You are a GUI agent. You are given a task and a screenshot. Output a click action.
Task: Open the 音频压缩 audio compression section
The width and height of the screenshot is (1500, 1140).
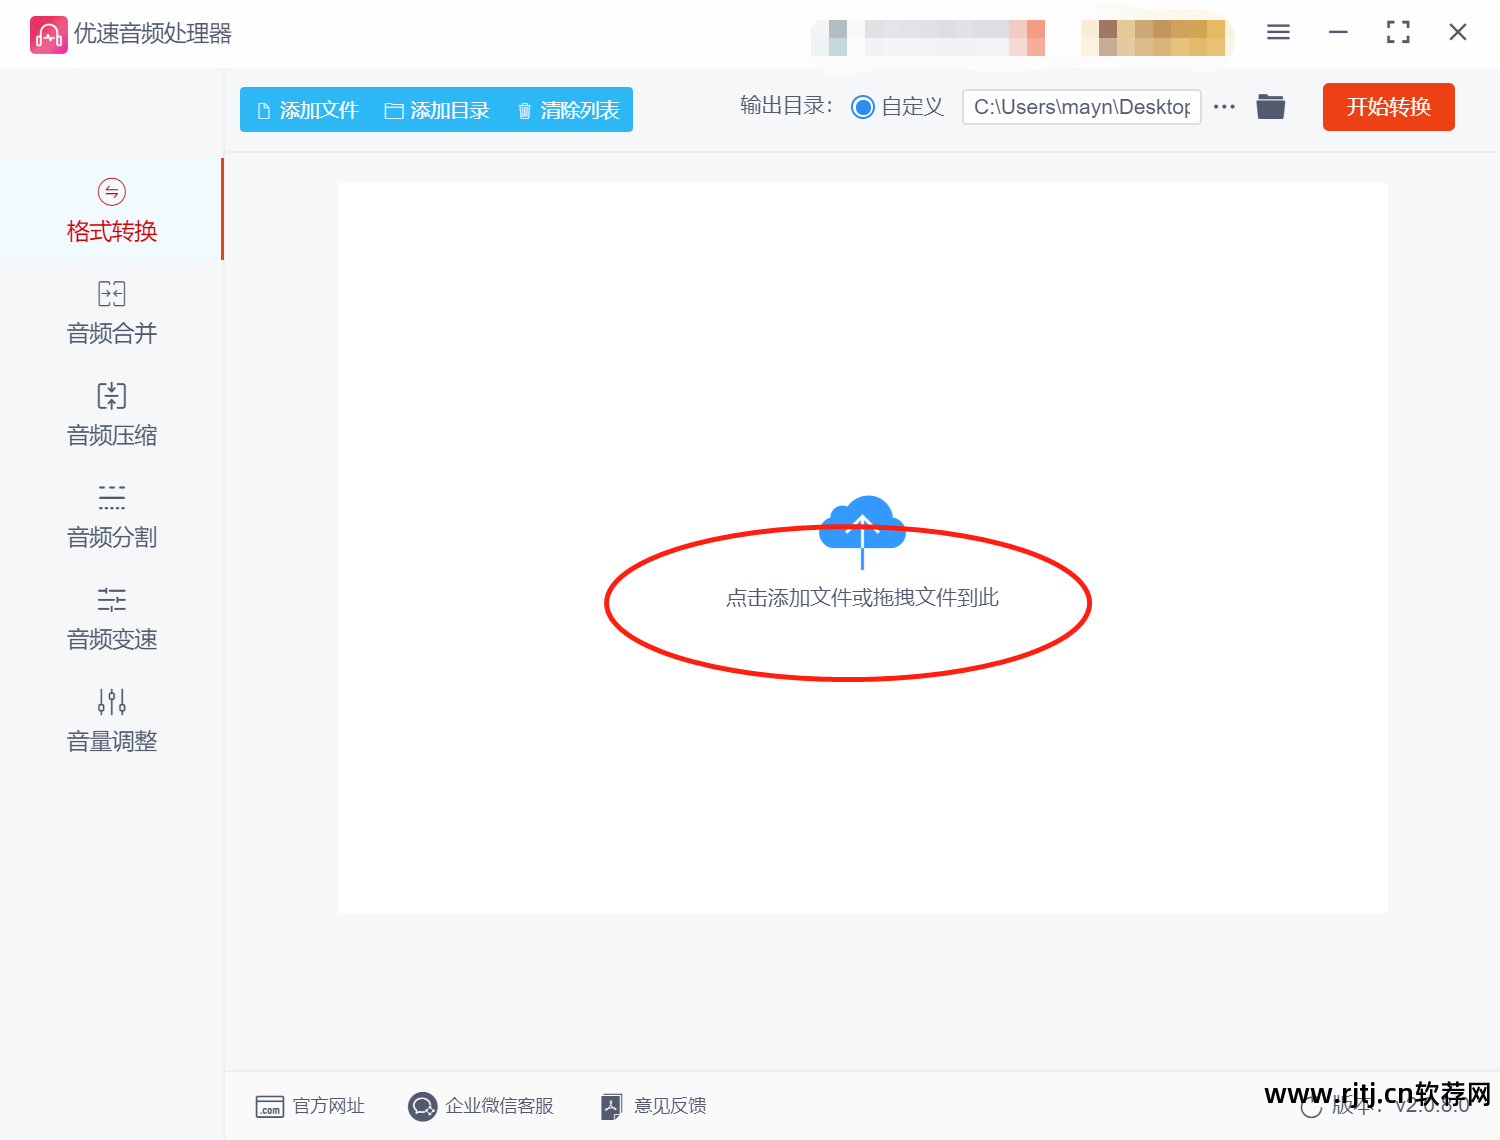(111, 414)
